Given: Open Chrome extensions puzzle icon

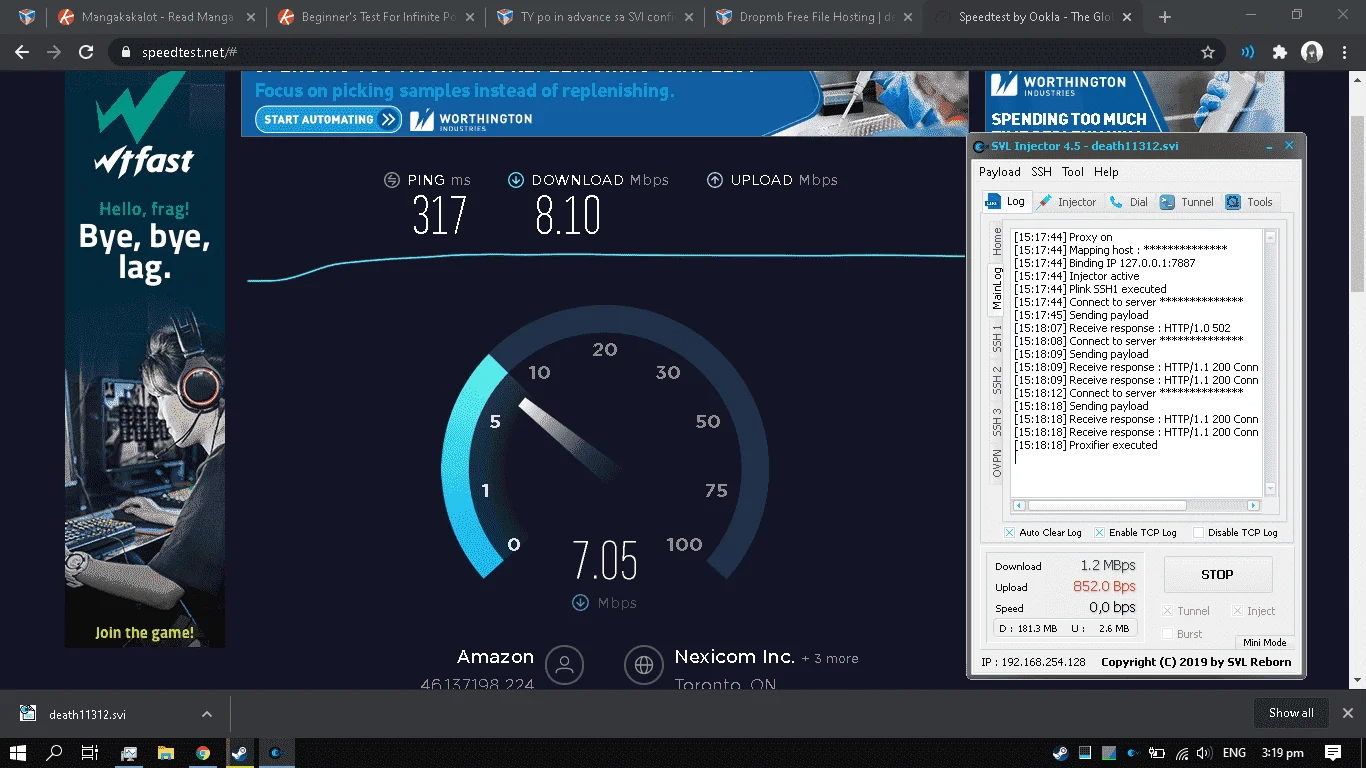Looking at the screenshot, I should point(1280,52).
